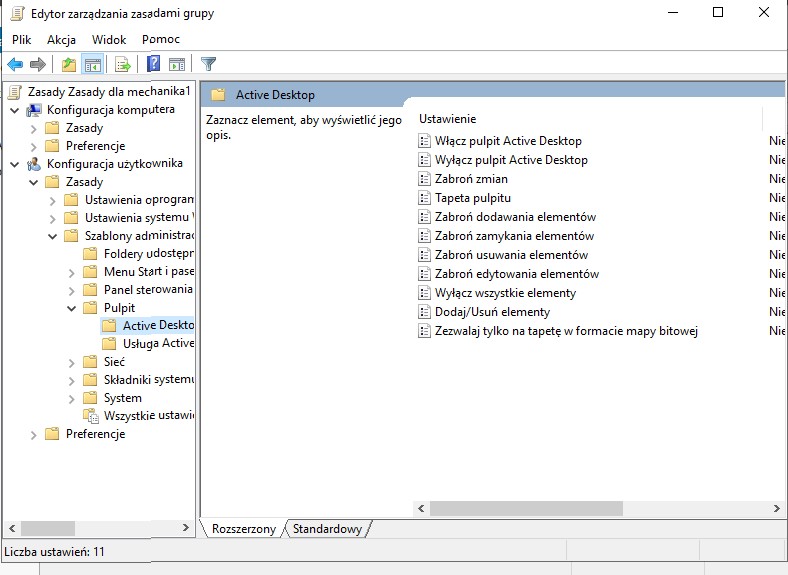Click the settings list horizontal scrollbar
Image resolution: width=788 pixels, height=575 pixels.
point(526,508)
